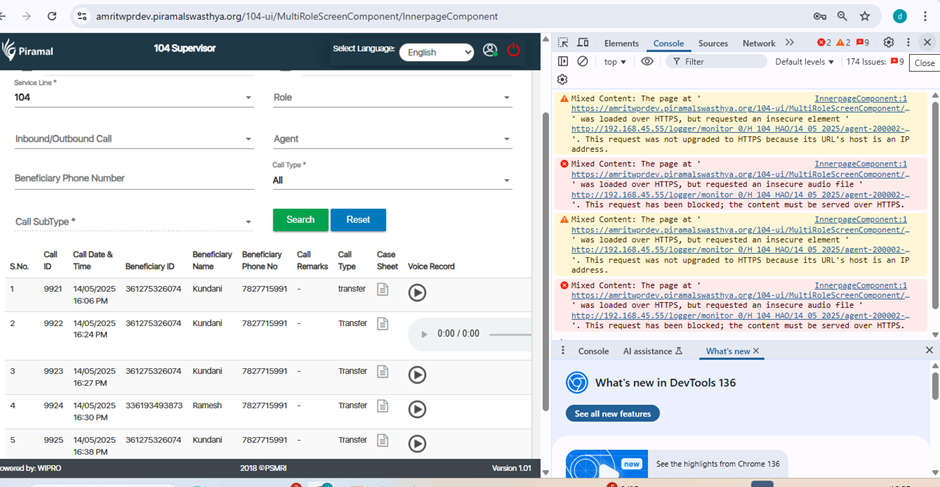Open case sheet icon for call 9923

[x=382, y=372]
